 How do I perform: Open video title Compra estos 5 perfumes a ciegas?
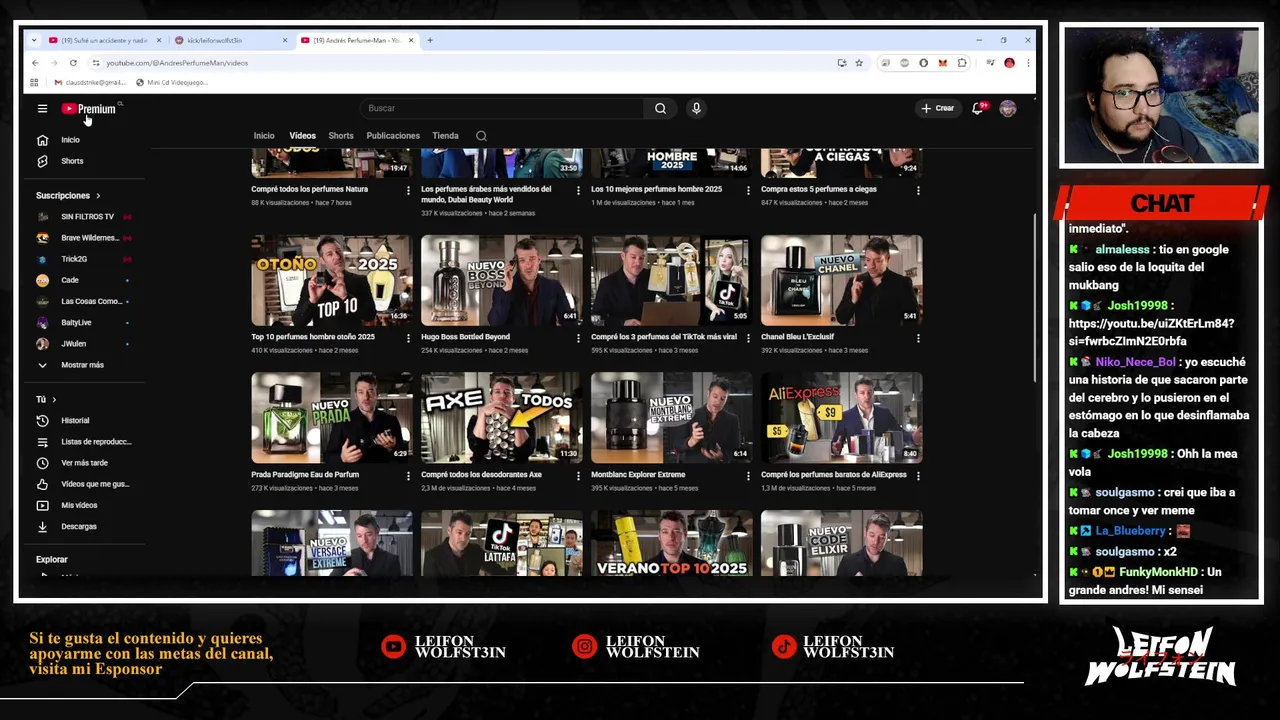tap(818, 189)
